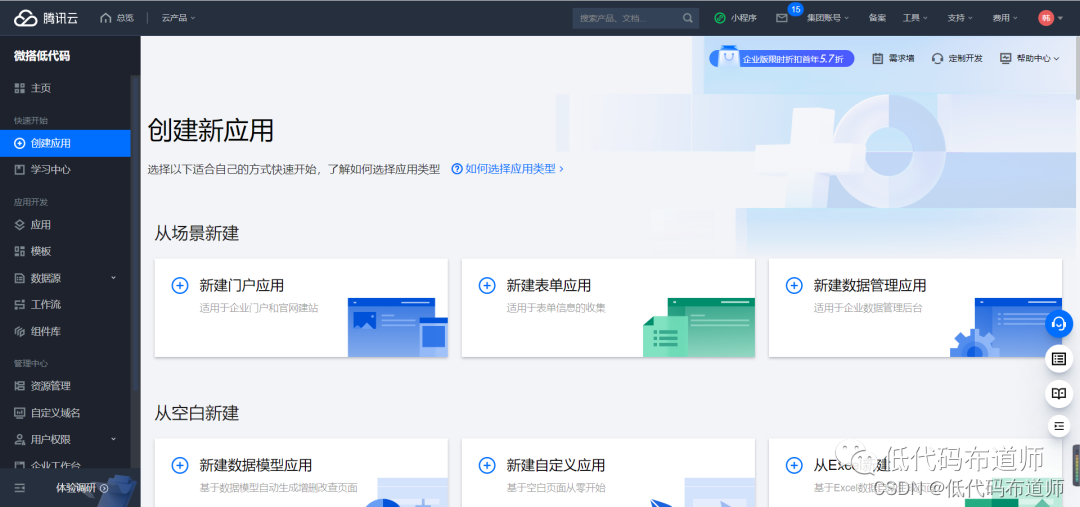The width and height of the screenshot is (1080, 507).
Task: Open the 主页 sidebar item
Action: point(65,88)
